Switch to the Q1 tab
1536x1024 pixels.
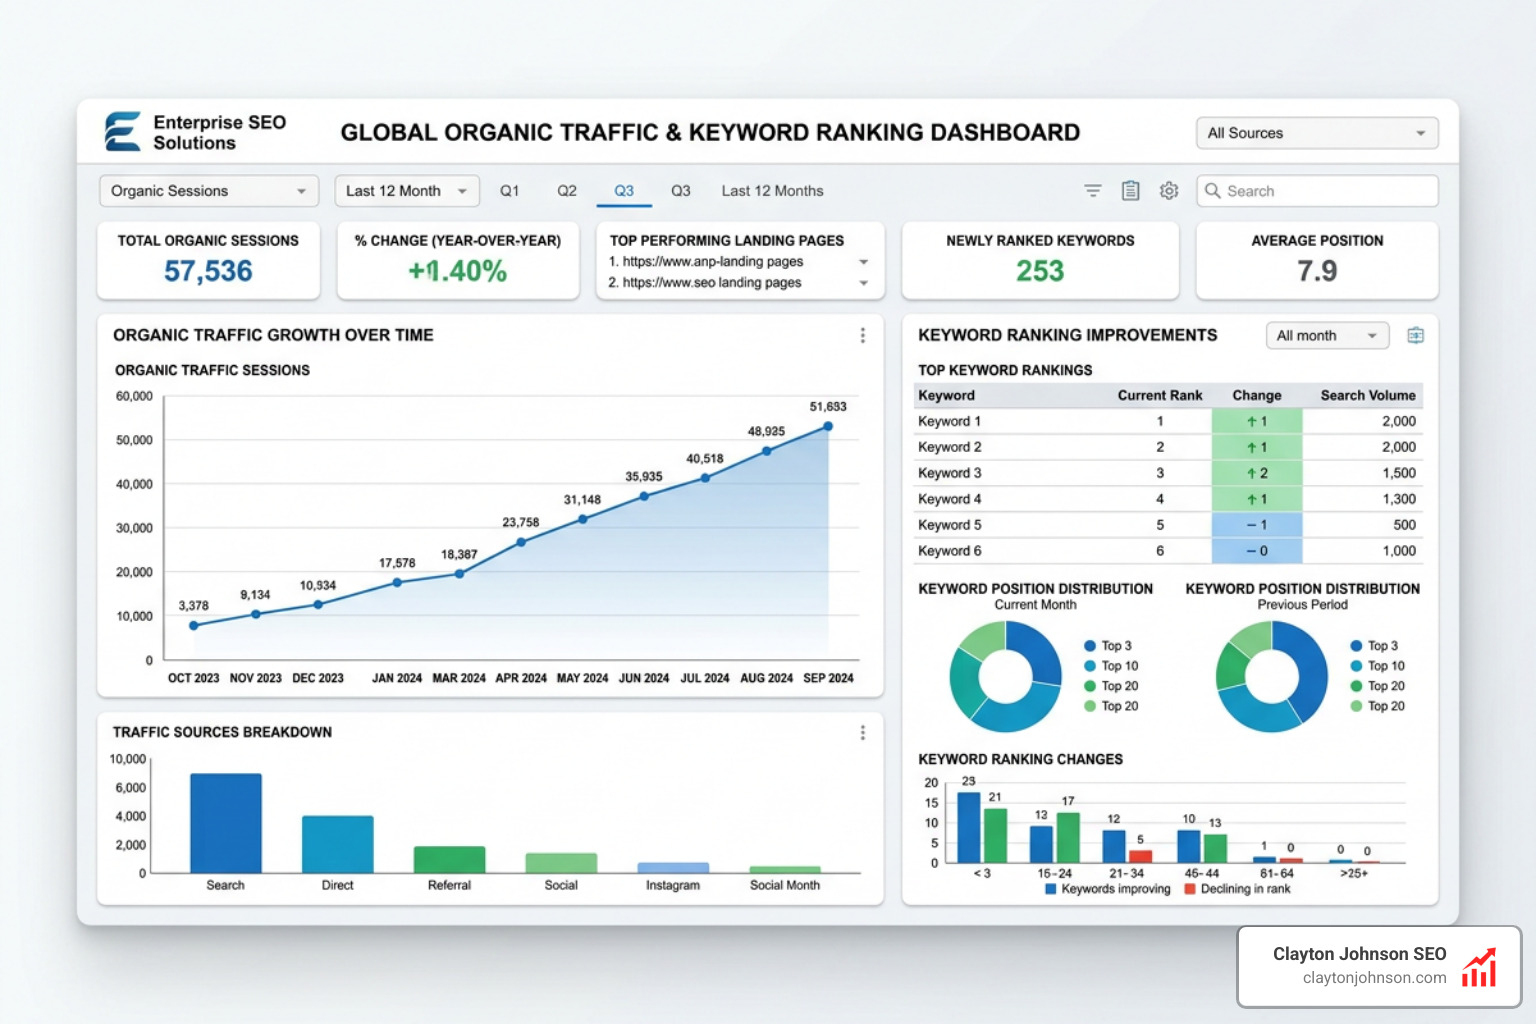tap(510, 190)
